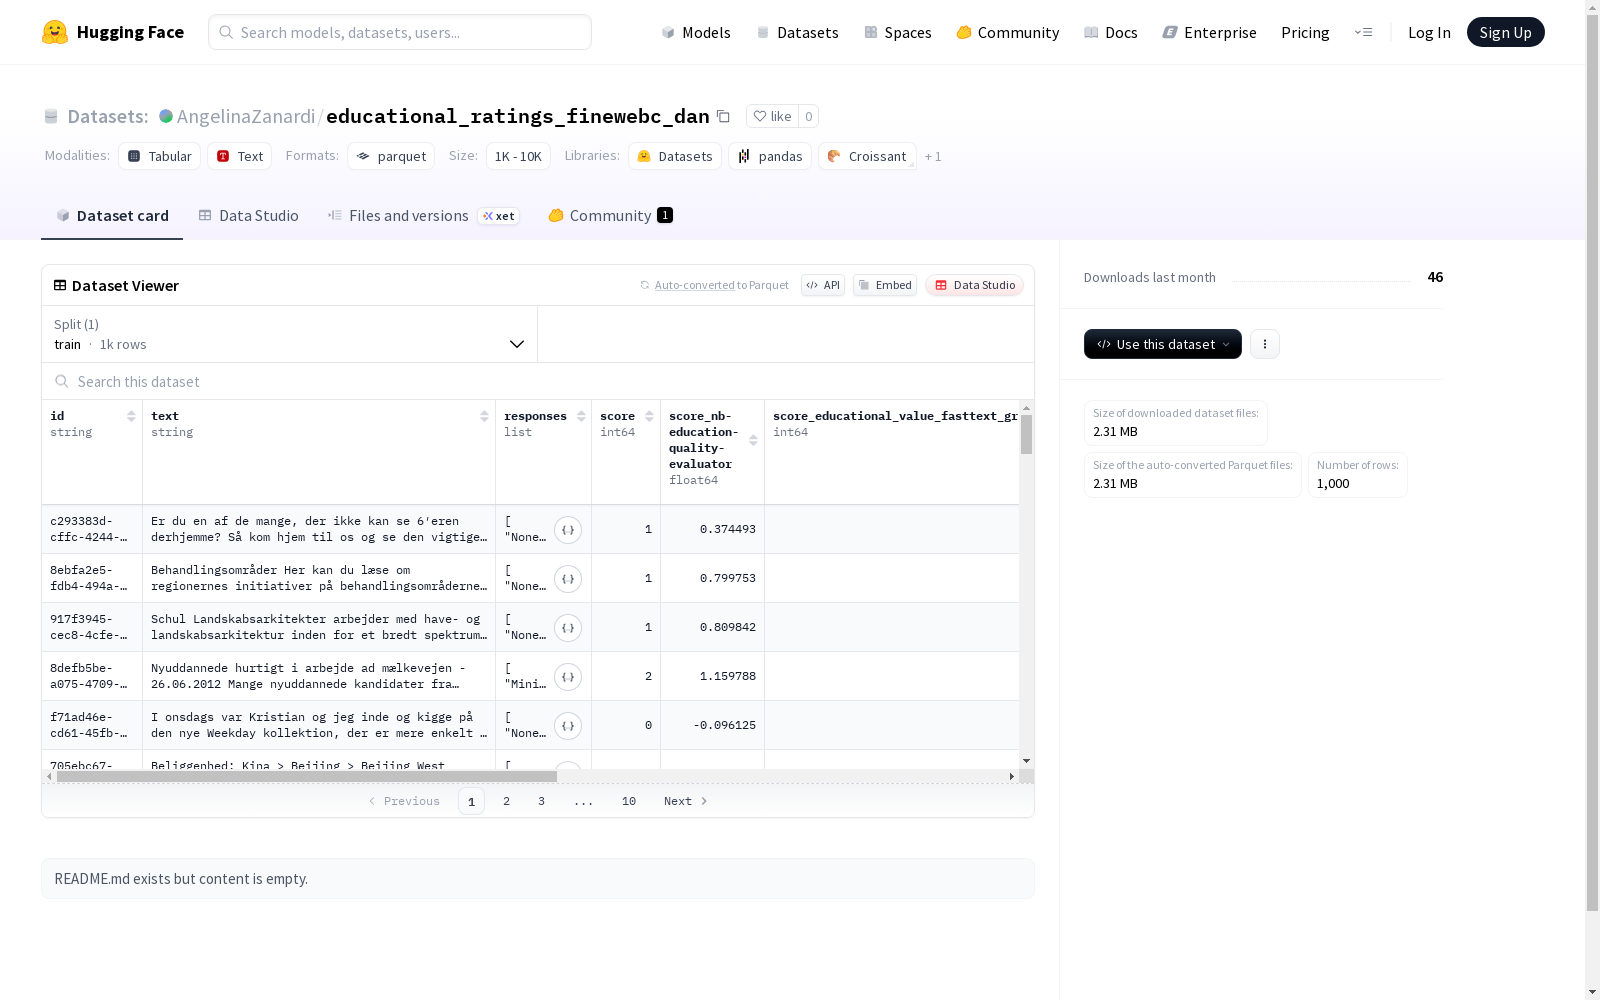
Task: Sort by score_nb-education-quality-evaluator column
Action: [x=753, y=440]
